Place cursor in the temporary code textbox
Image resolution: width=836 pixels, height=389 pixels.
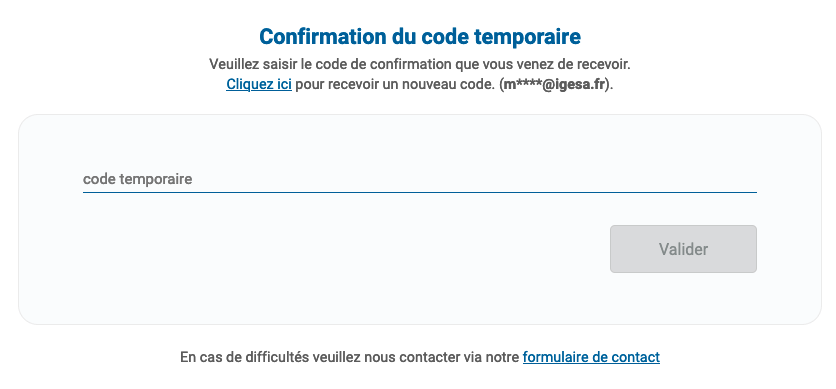420,179
